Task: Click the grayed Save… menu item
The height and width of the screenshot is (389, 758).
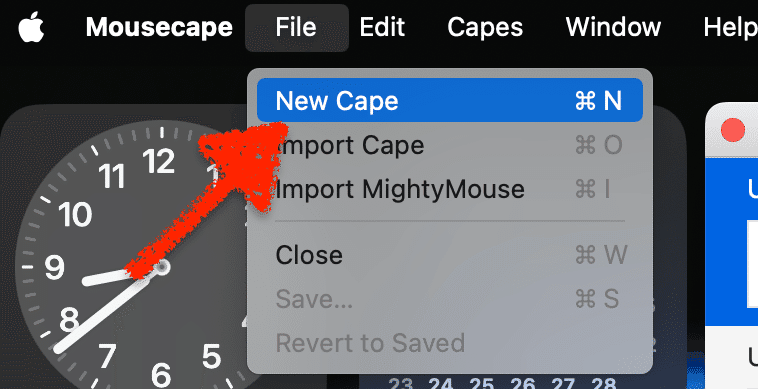Action: 450,299
